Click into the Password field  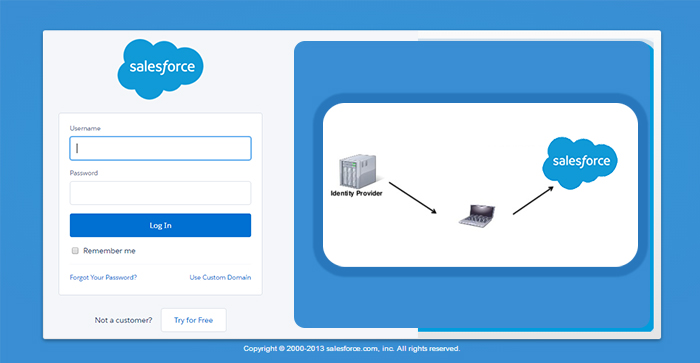click(x=160, y=193)
